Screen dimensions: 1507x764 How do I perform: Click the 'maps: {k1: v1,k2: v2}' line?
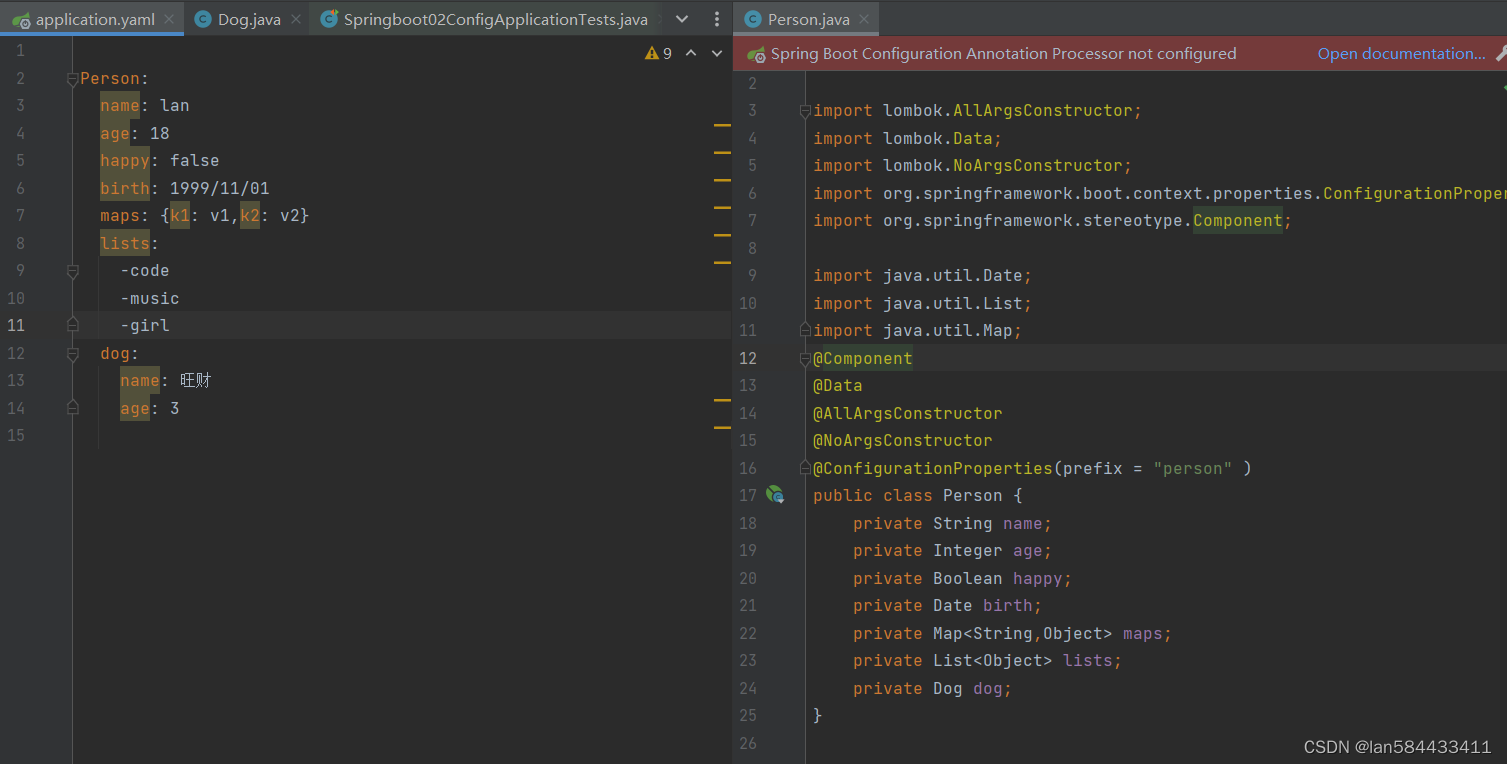(204, 215)
